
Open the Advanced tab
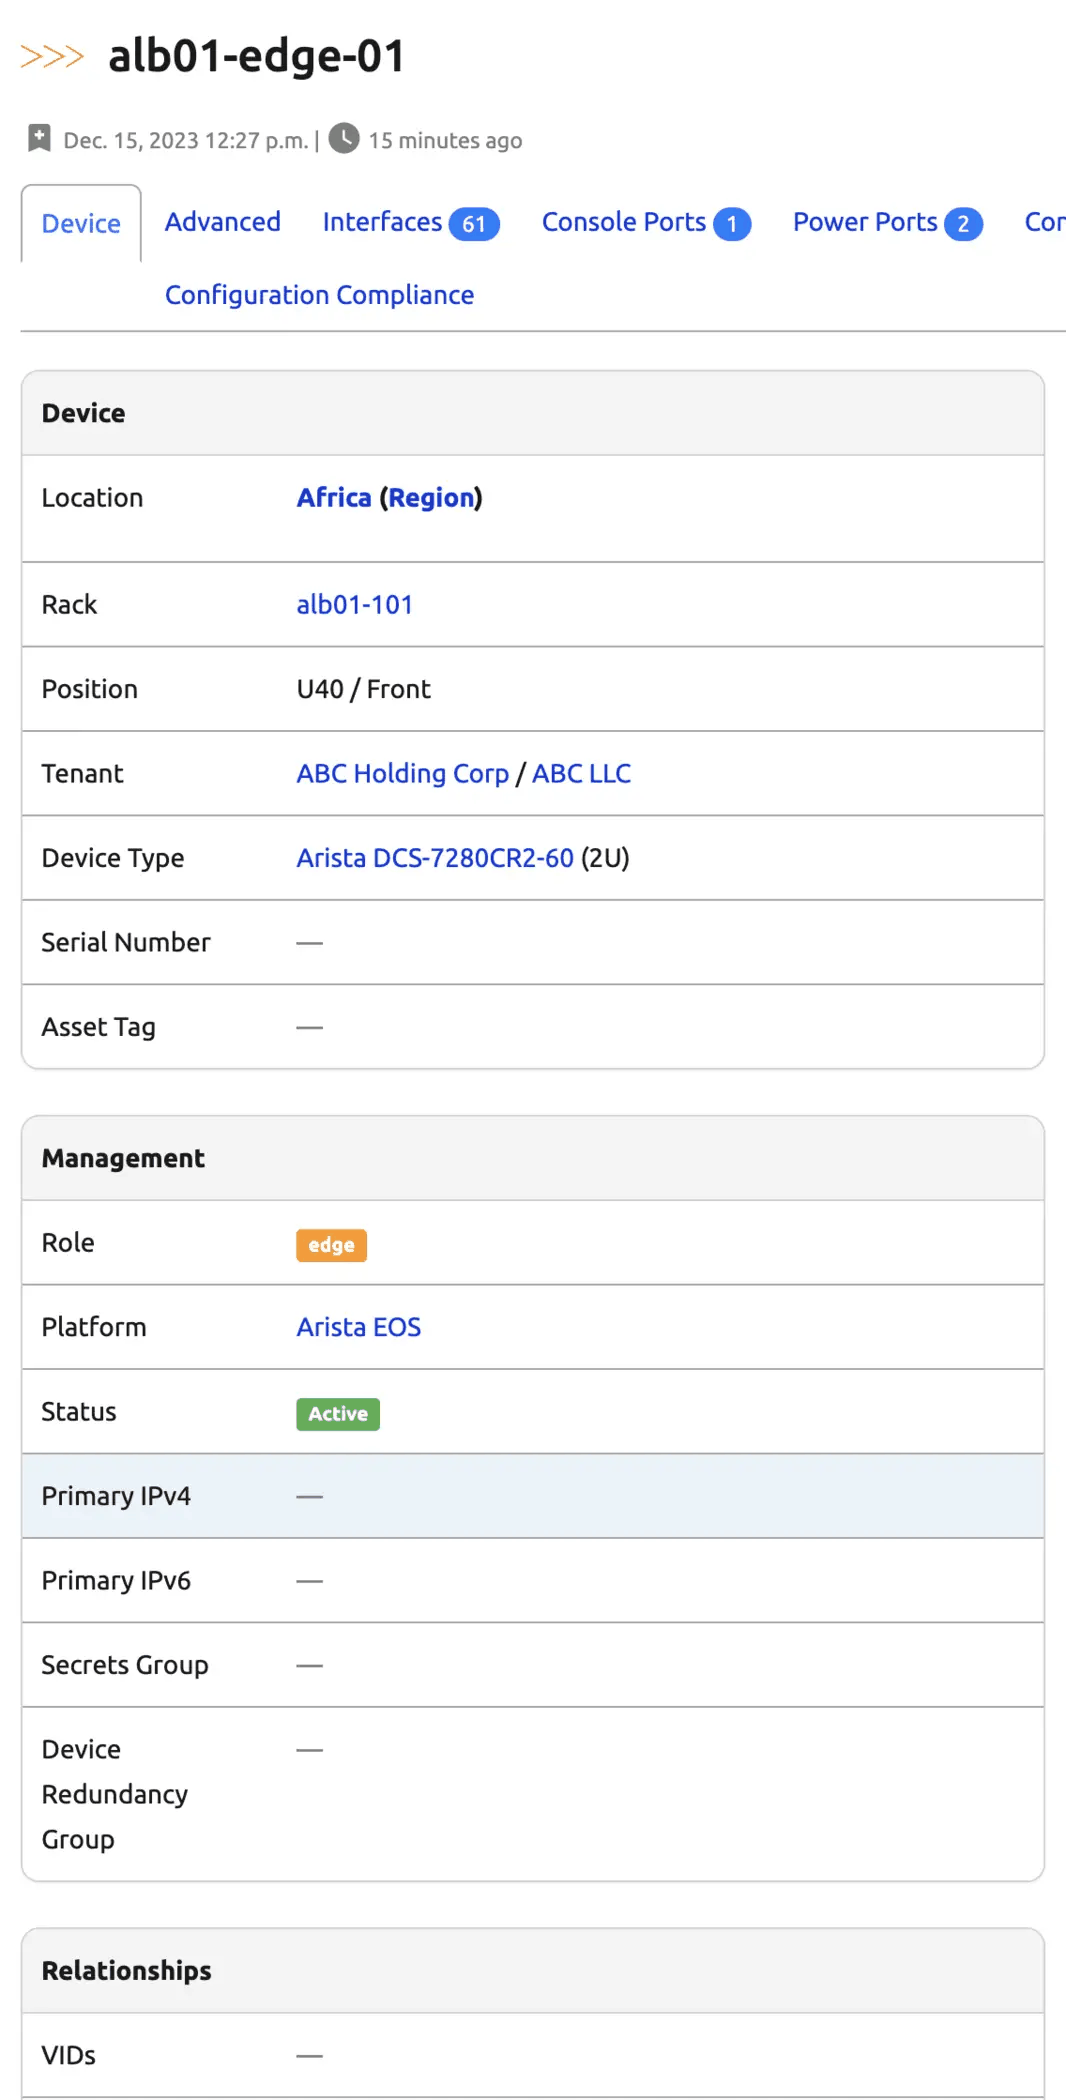coord(222,222)
